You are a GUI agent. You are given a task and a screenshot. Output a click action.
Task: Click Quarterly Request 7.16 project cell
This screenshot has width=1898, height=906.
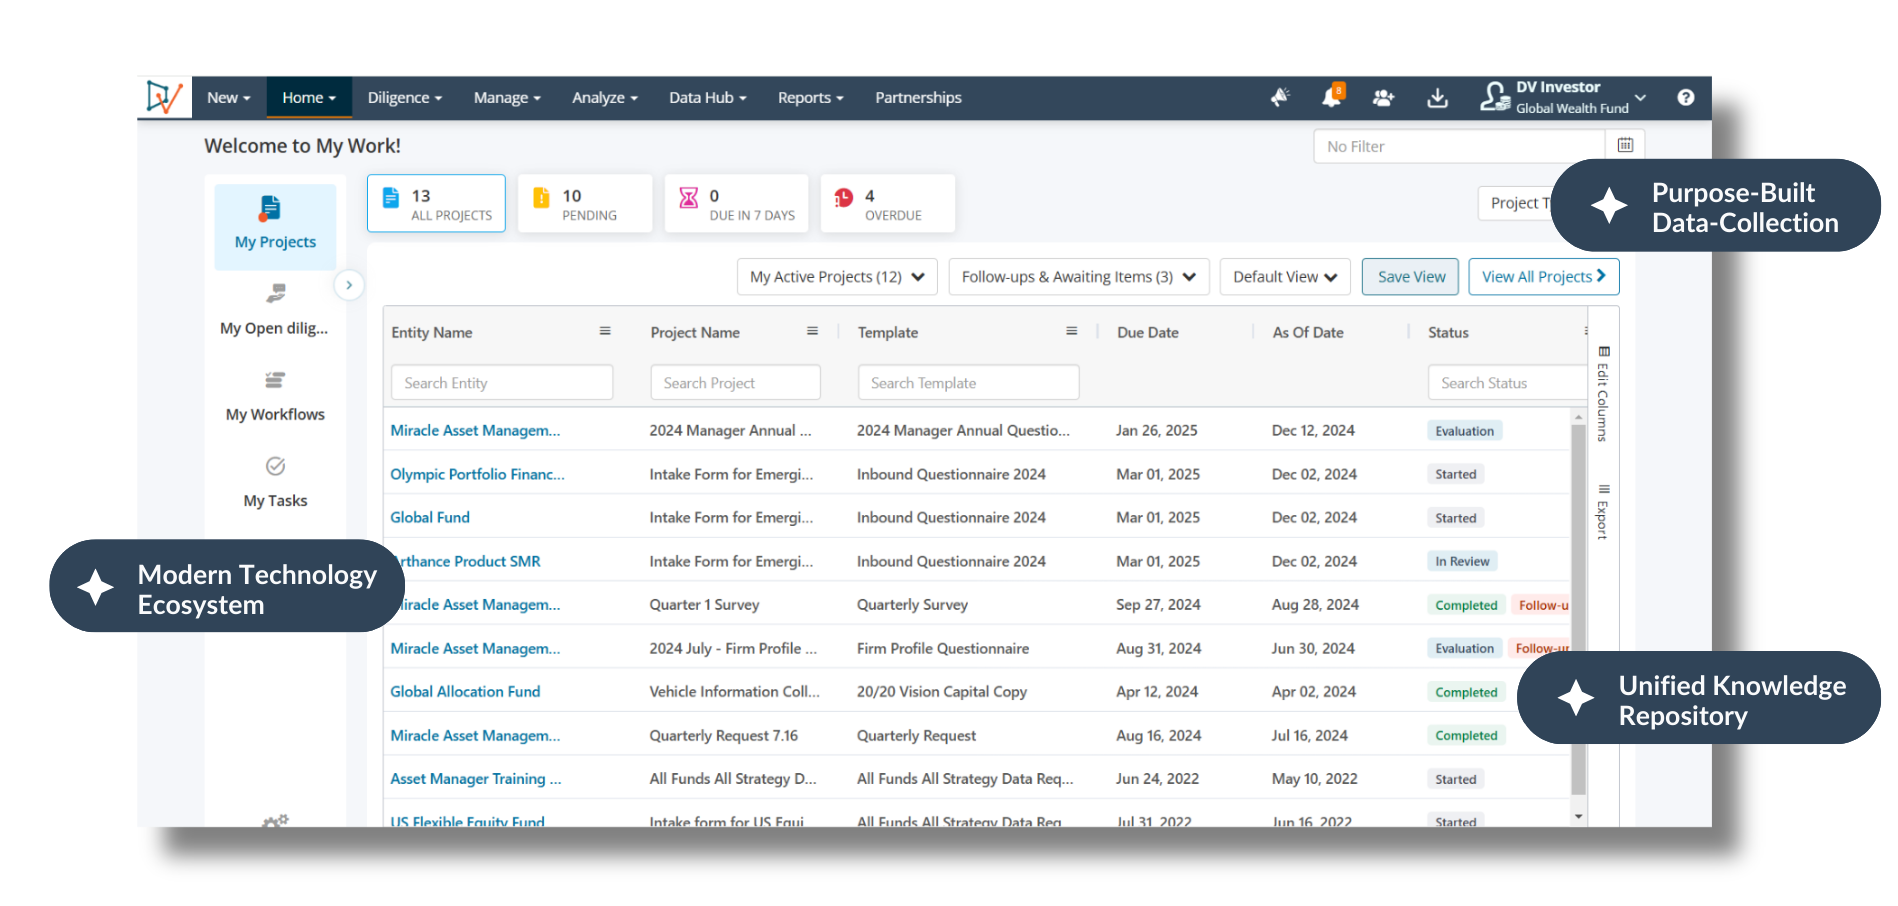click(x=723, y=735)
